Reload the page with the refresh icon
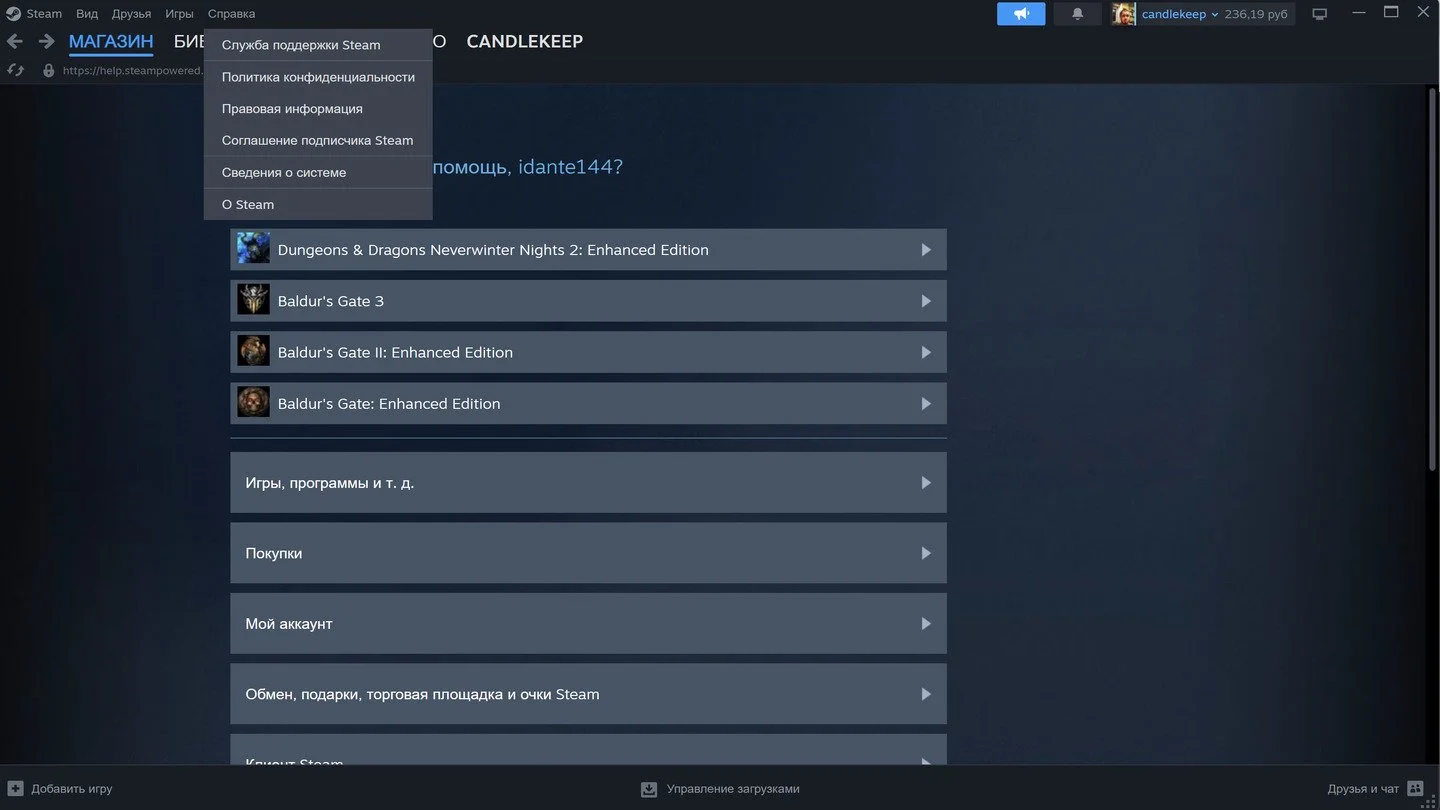Screen dimensions: 1440x810 click(x=15, y=71)
